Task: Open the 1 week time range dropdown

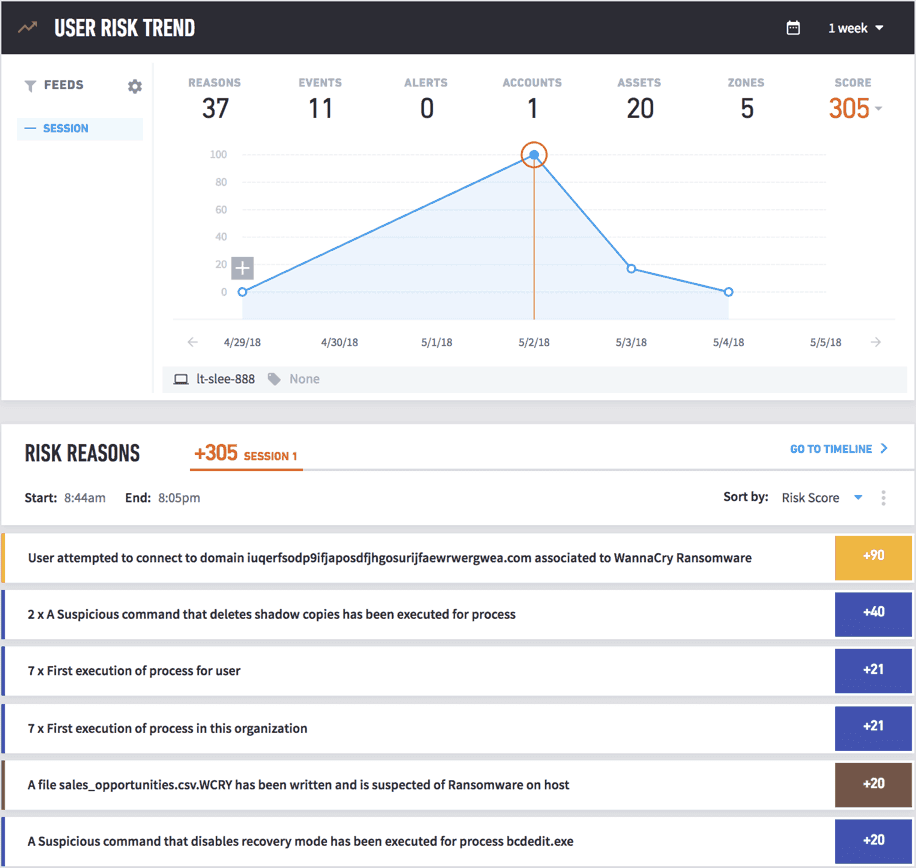Action: tap(855, 28)
